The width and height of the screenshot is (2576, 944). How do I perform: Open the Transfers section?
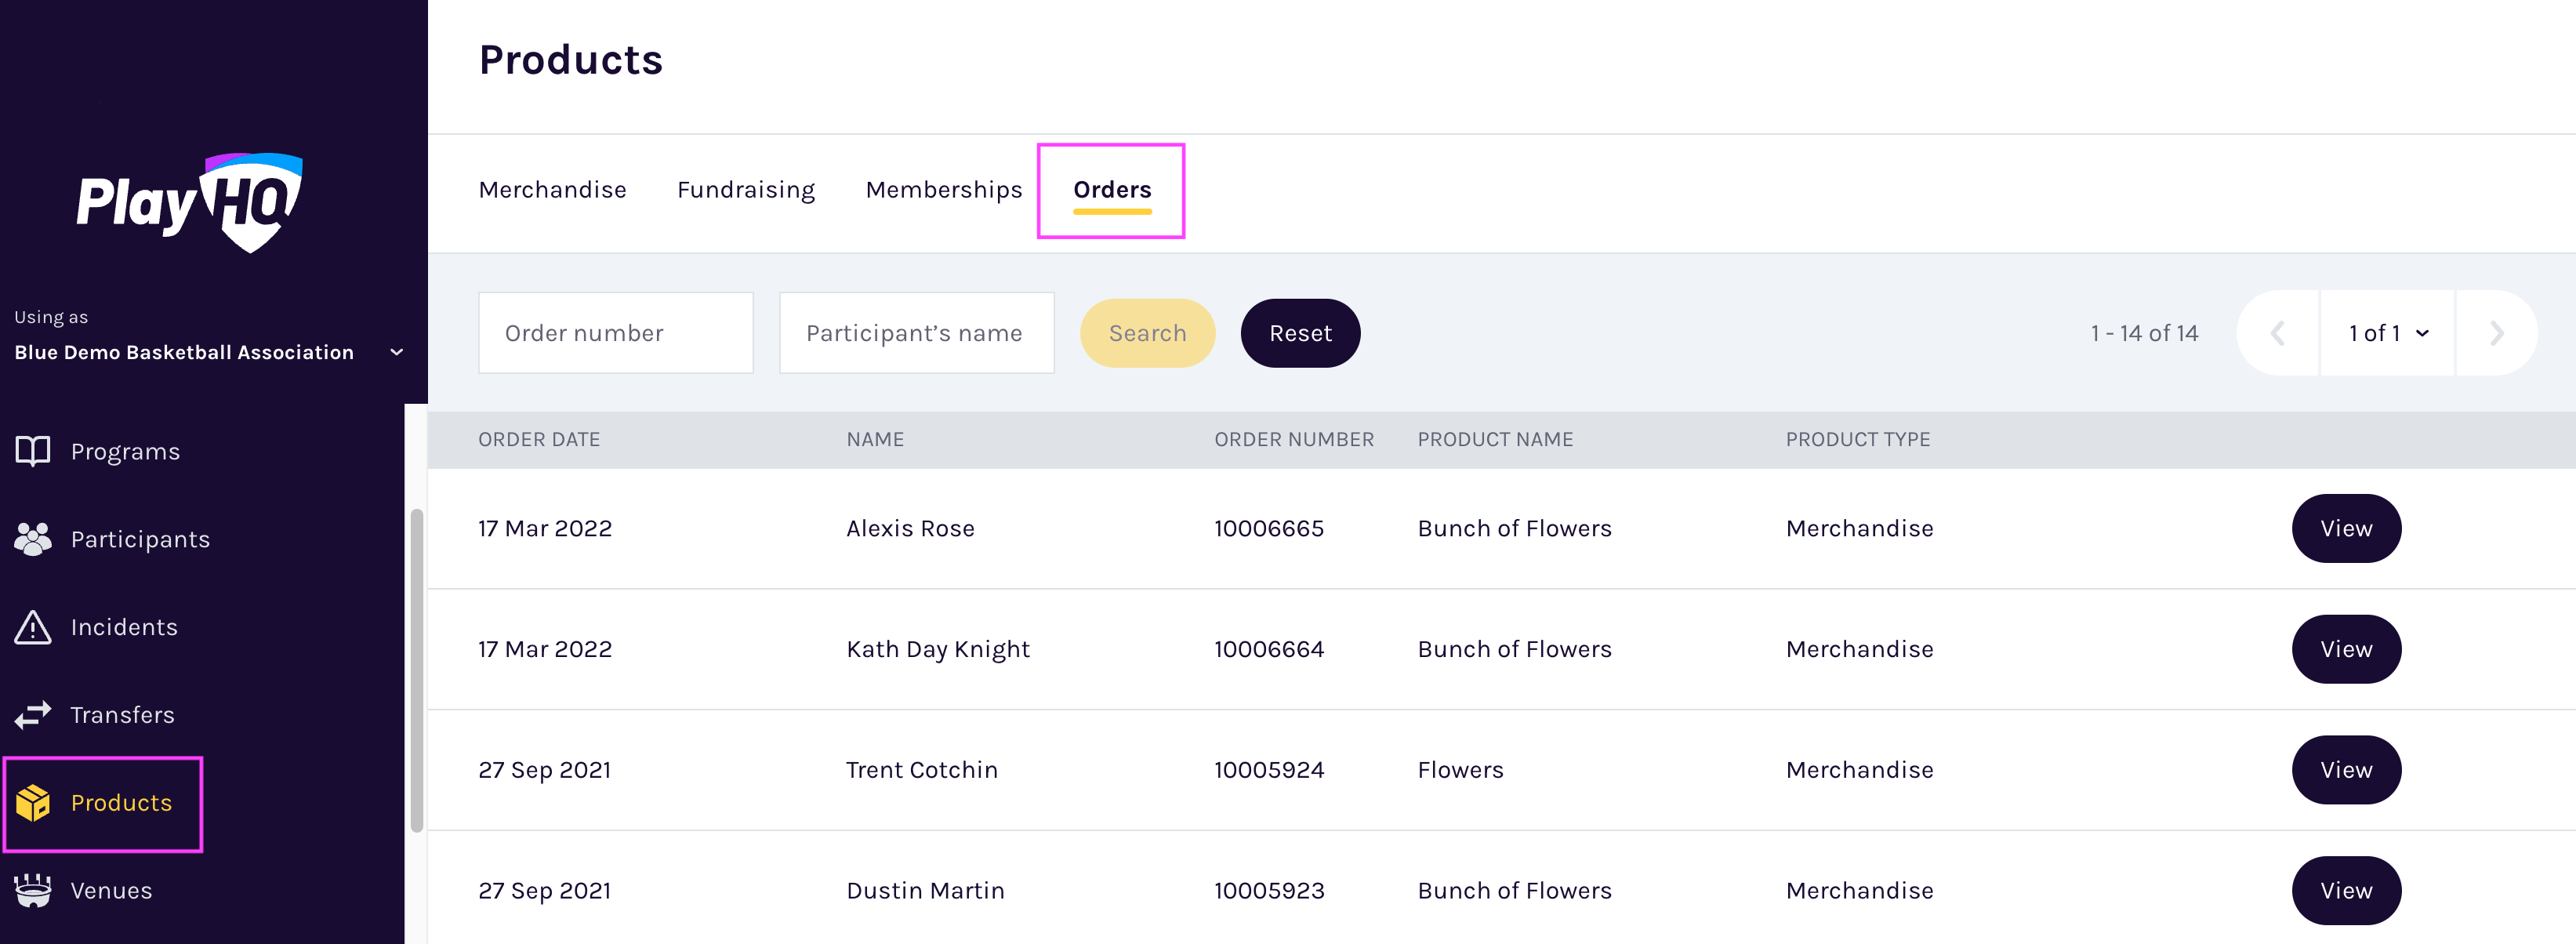click(122, 714)
